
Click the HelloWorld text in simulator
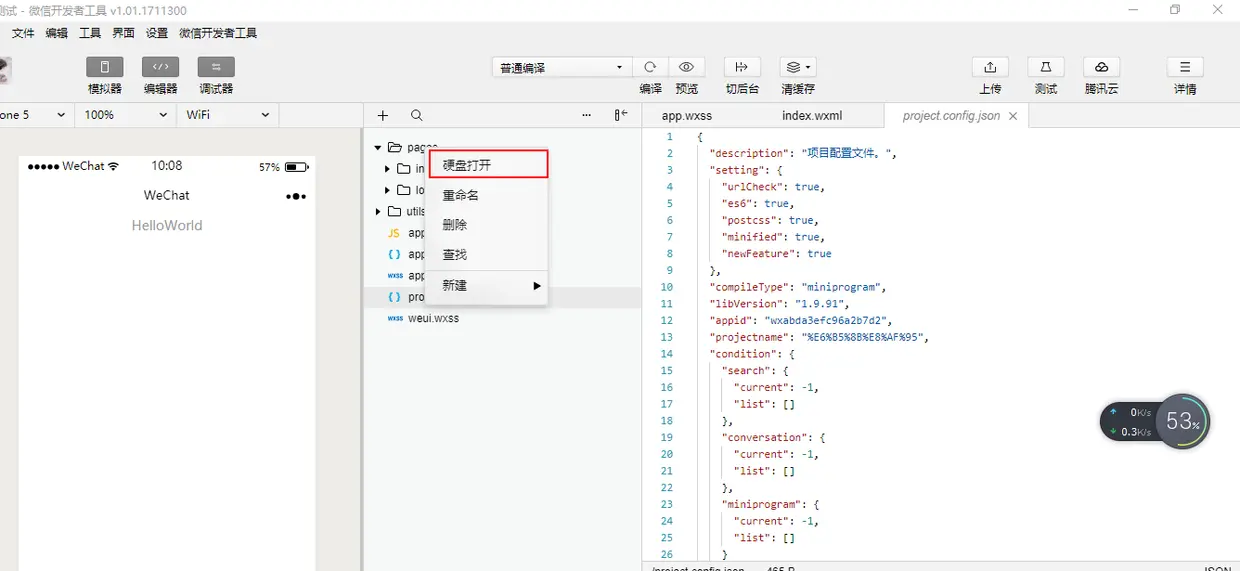click(167, 226)
